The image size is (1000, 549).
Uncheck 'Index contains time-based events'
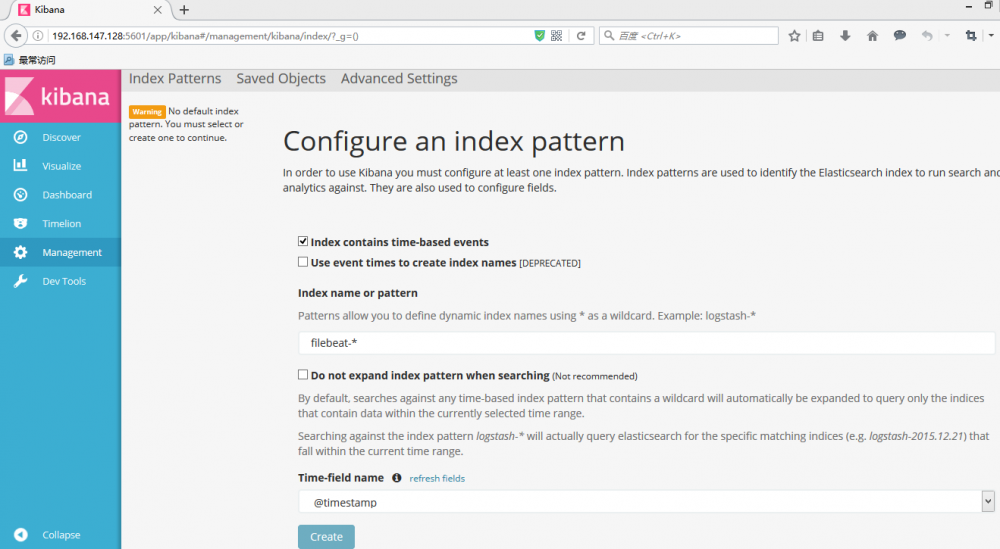click(x=303, y=242)
